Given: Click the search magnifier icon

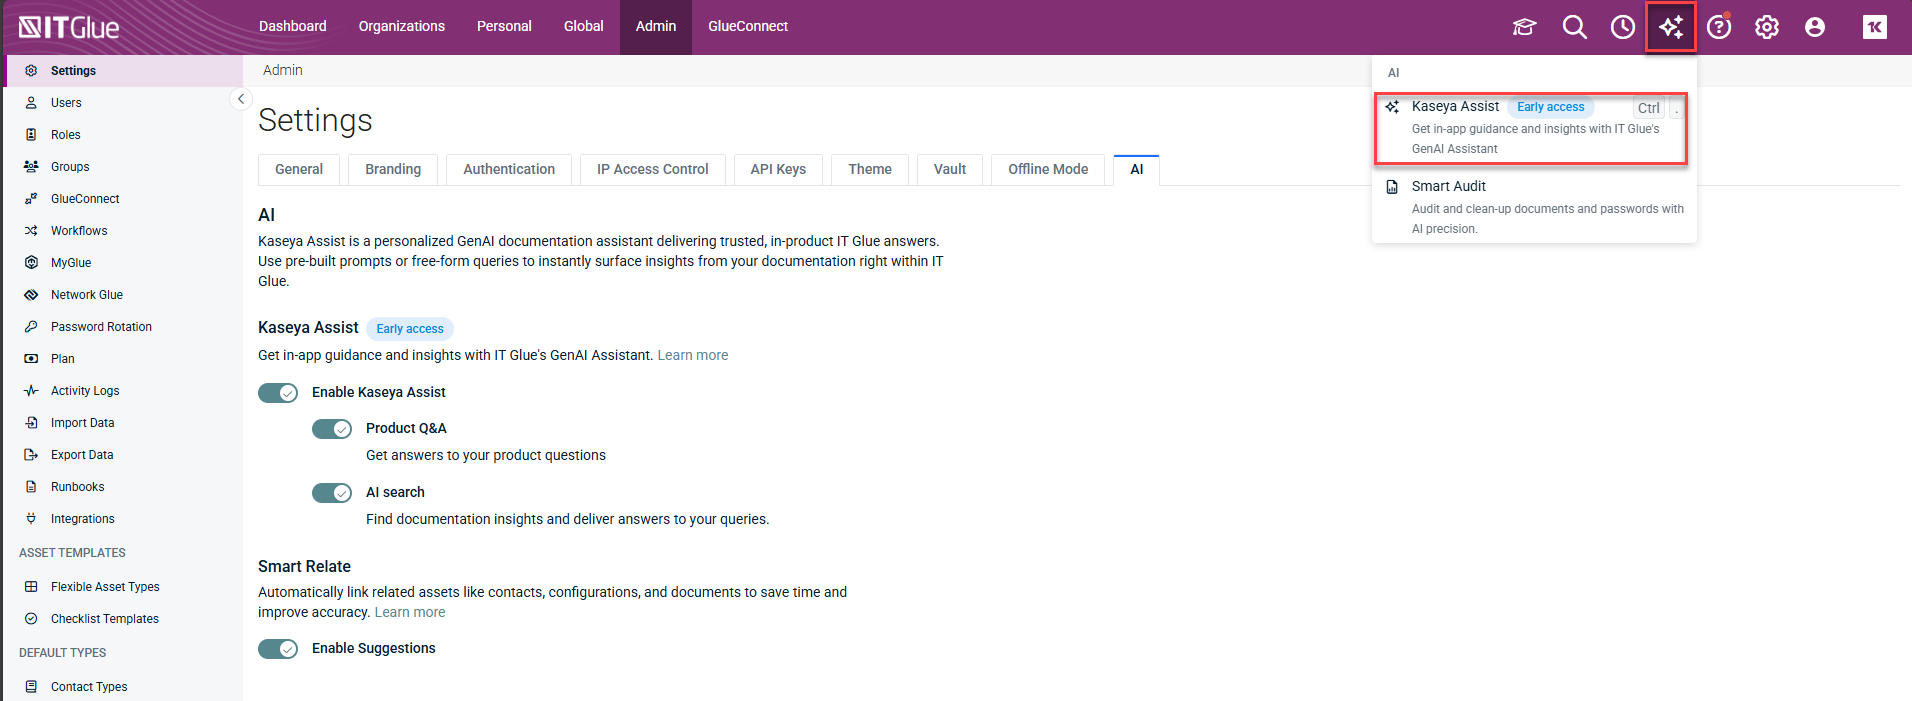Looking at the screenshot, I should coord(1574,27).
